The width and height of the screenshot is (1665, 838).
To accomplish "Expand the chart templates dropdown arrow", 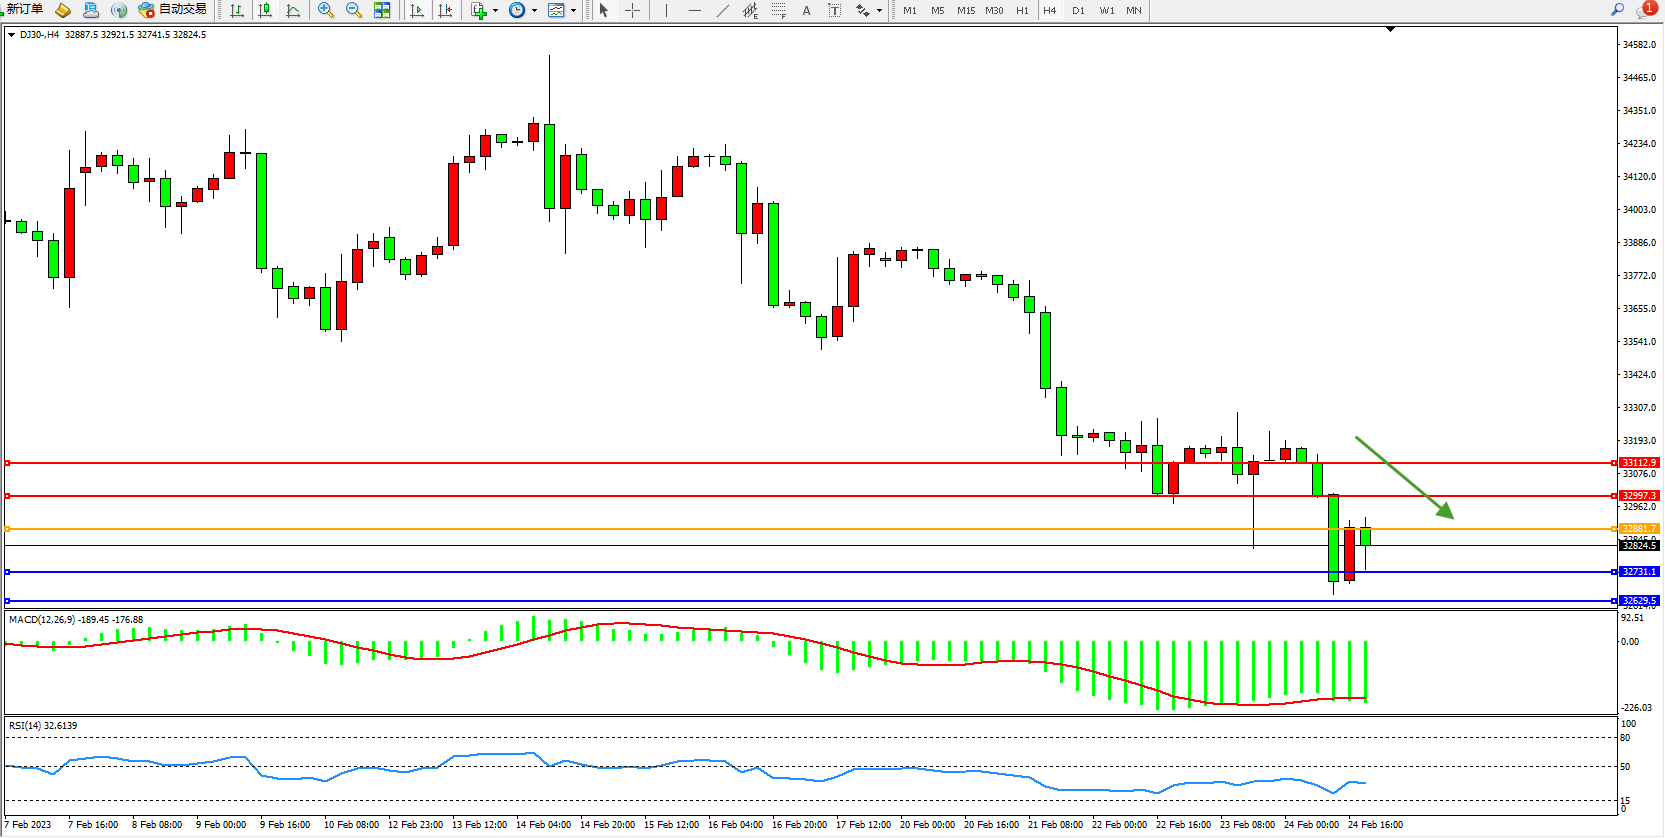I will (x=573, y=11).
